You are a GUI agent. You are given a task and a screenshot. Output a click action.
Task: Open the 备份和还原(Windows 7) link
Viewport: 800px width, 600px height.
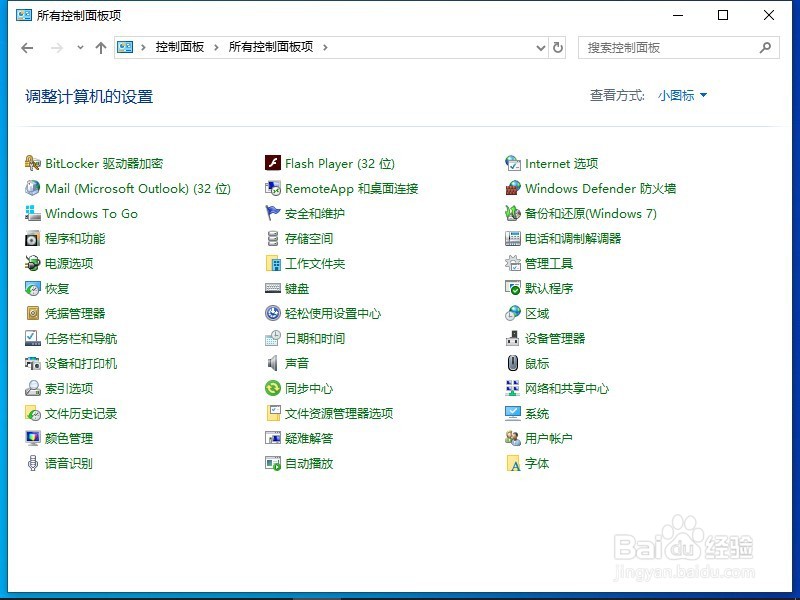point(591,213)
